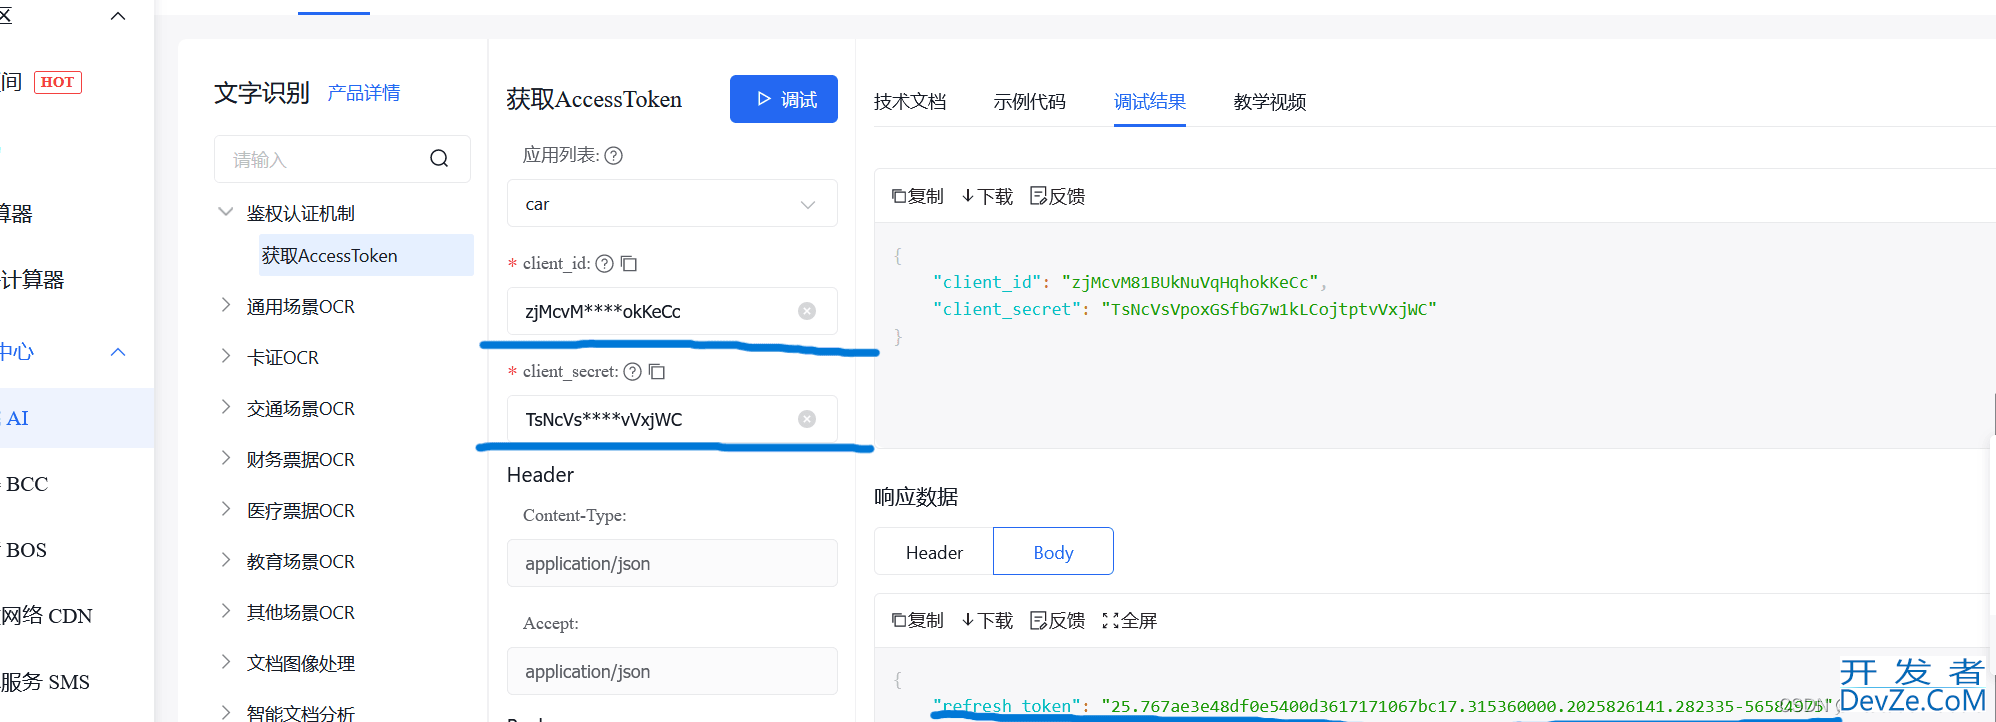Screen dimensions: 1996x722
Task: Switch to the 教学视频 tab
Action: [x=1270, y=102]
